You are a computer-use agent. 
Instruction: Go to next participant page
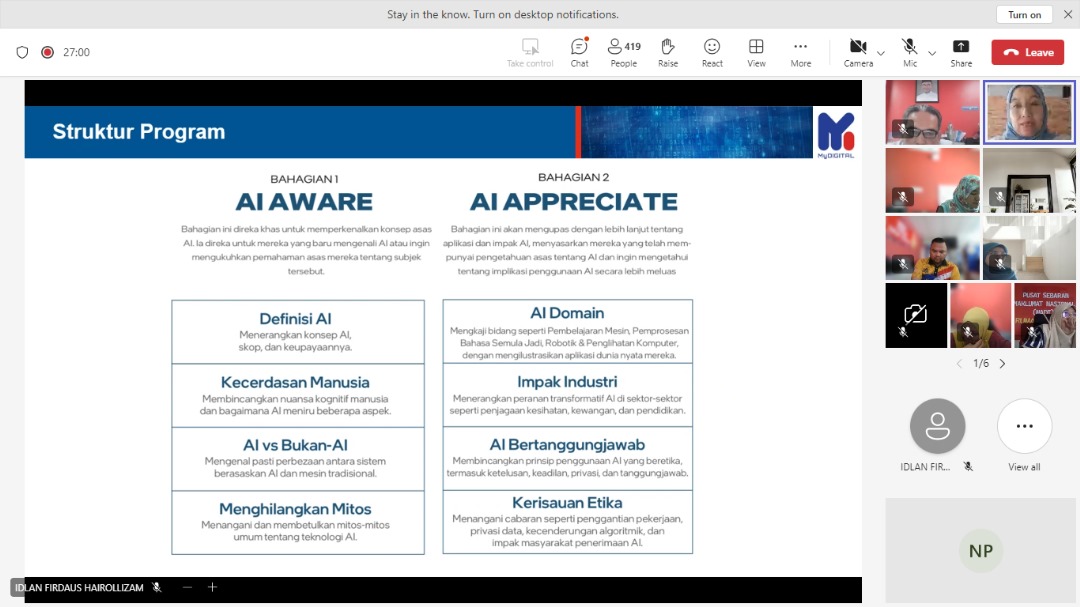(1003, 364)
